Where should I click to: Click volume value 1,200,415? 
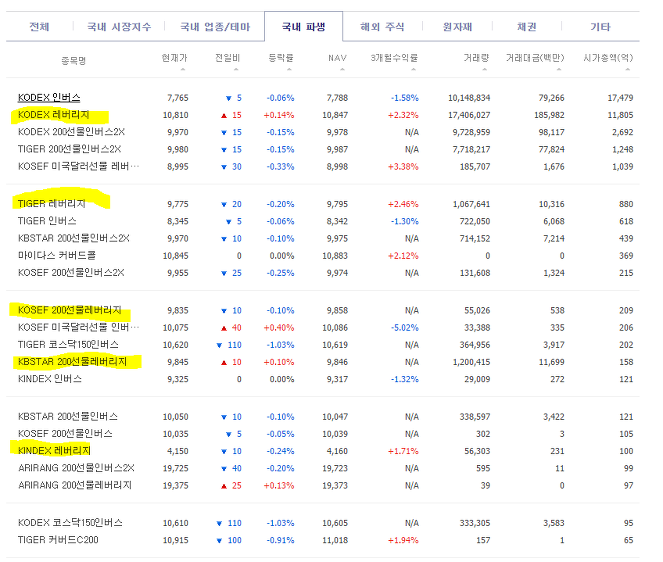point(471,362)
